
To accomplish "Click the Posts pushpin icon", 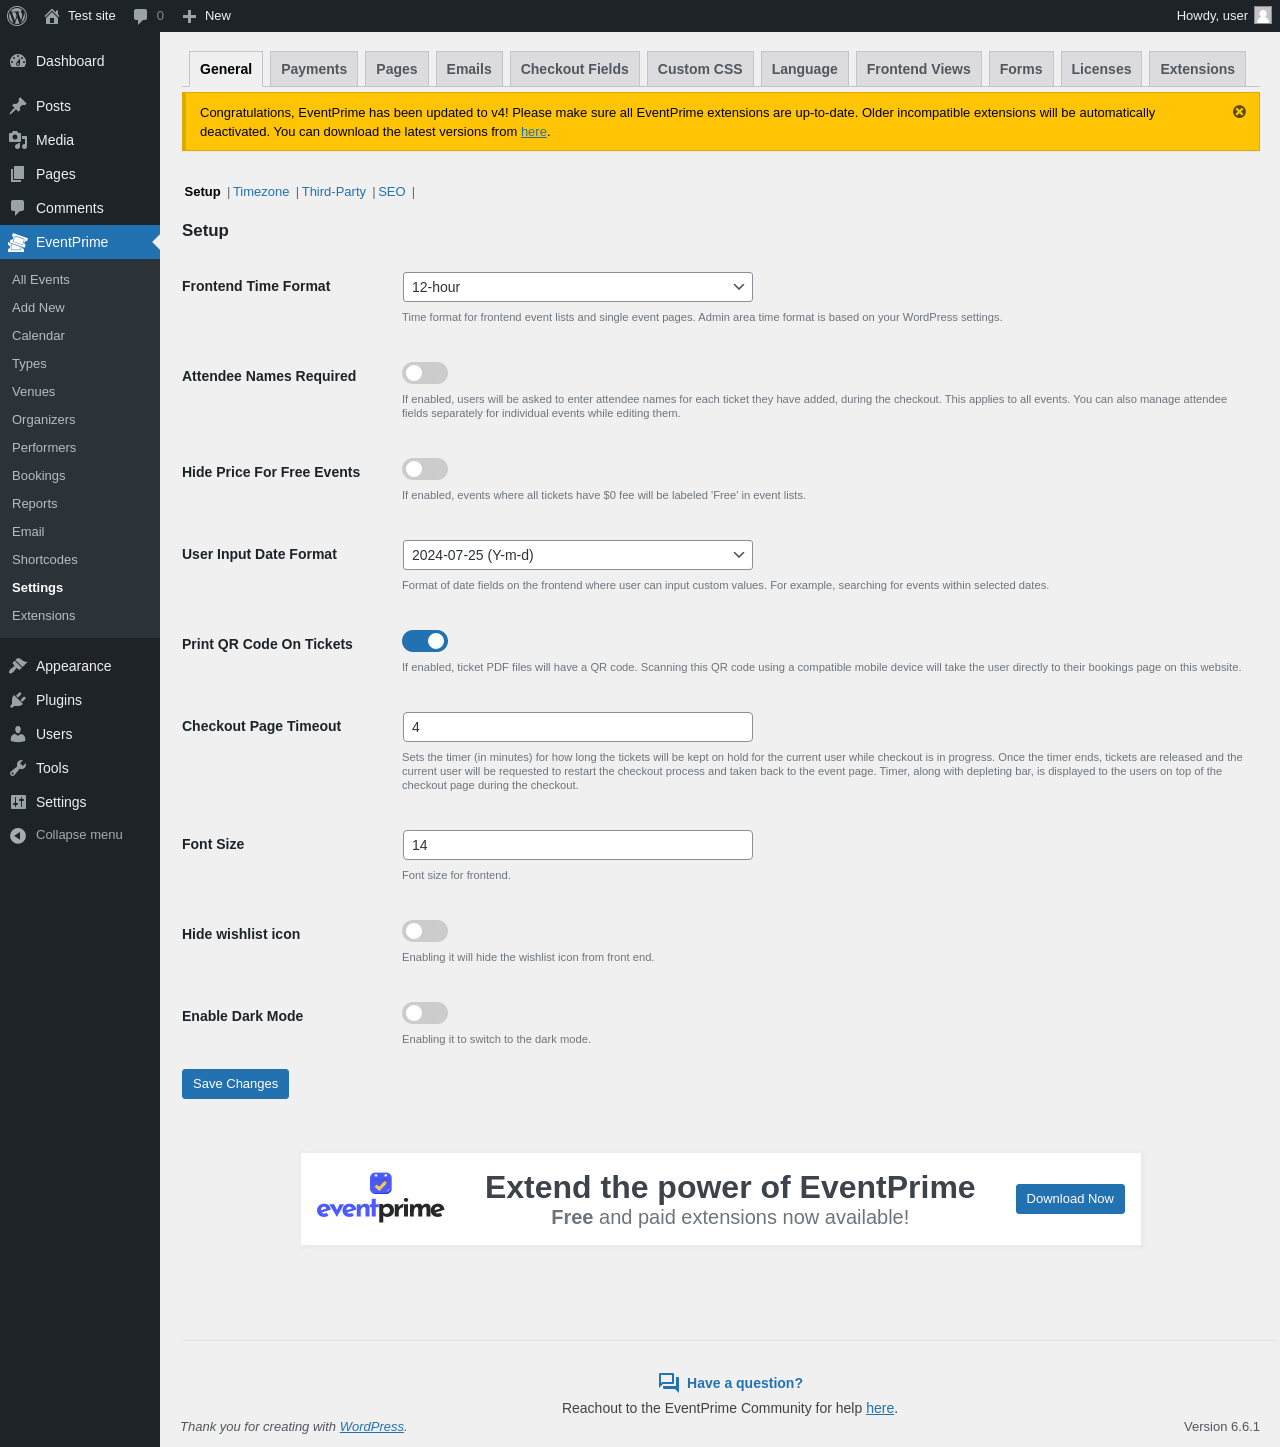I will coord(18,106).
